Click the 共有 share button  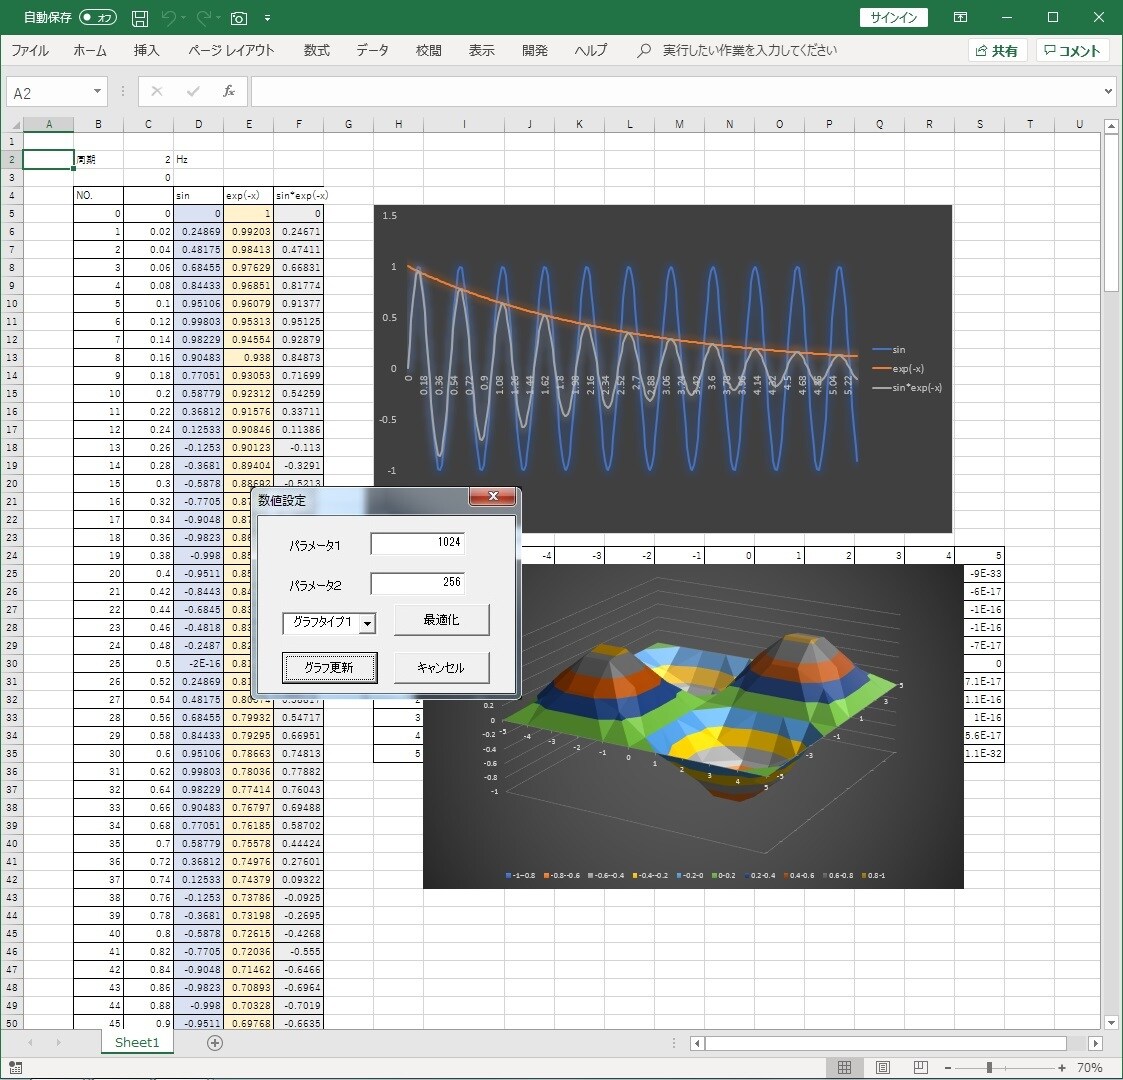coord(997,51)
